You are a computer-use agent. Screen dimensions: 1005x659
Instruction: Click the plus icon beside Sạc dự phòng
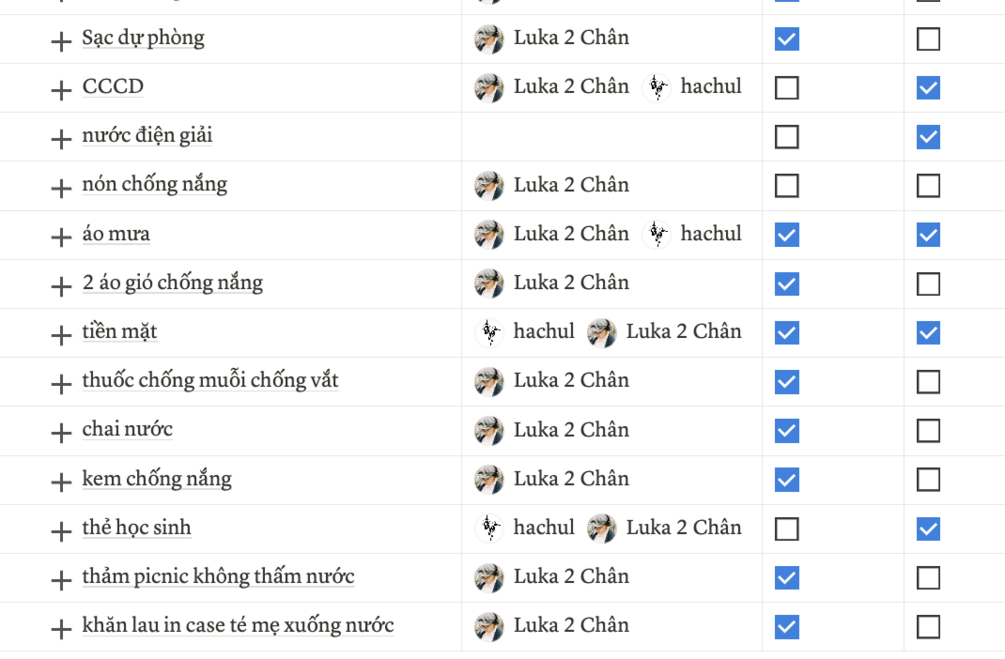click(61, 41)
